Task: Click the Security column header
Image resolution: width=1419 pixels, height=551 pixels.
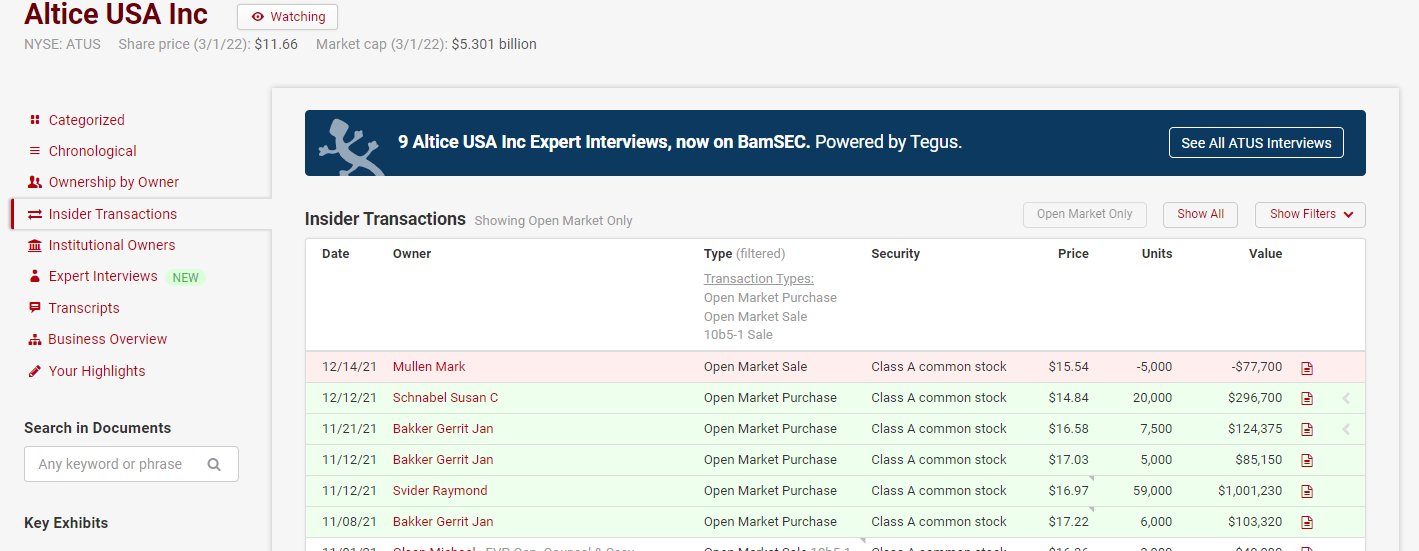Action: pos(895,254)
